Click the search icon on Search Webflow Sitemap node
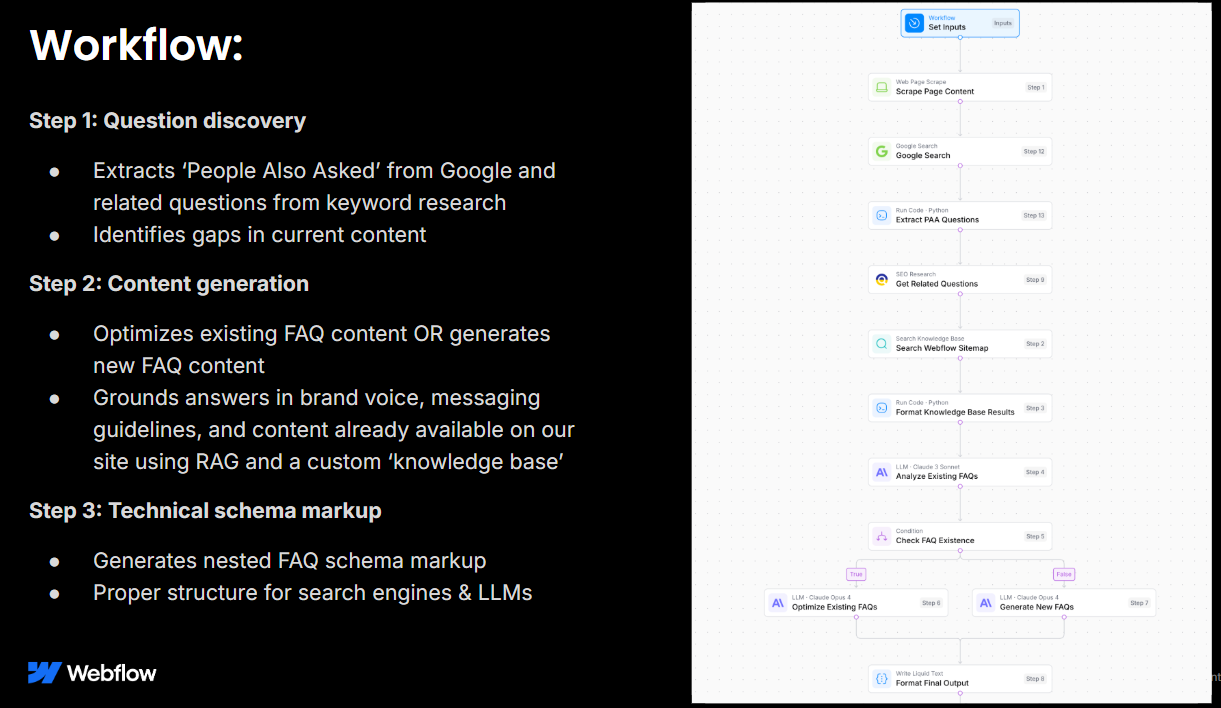Viewport: 1221px width, 708px height. tap(882, 343)
